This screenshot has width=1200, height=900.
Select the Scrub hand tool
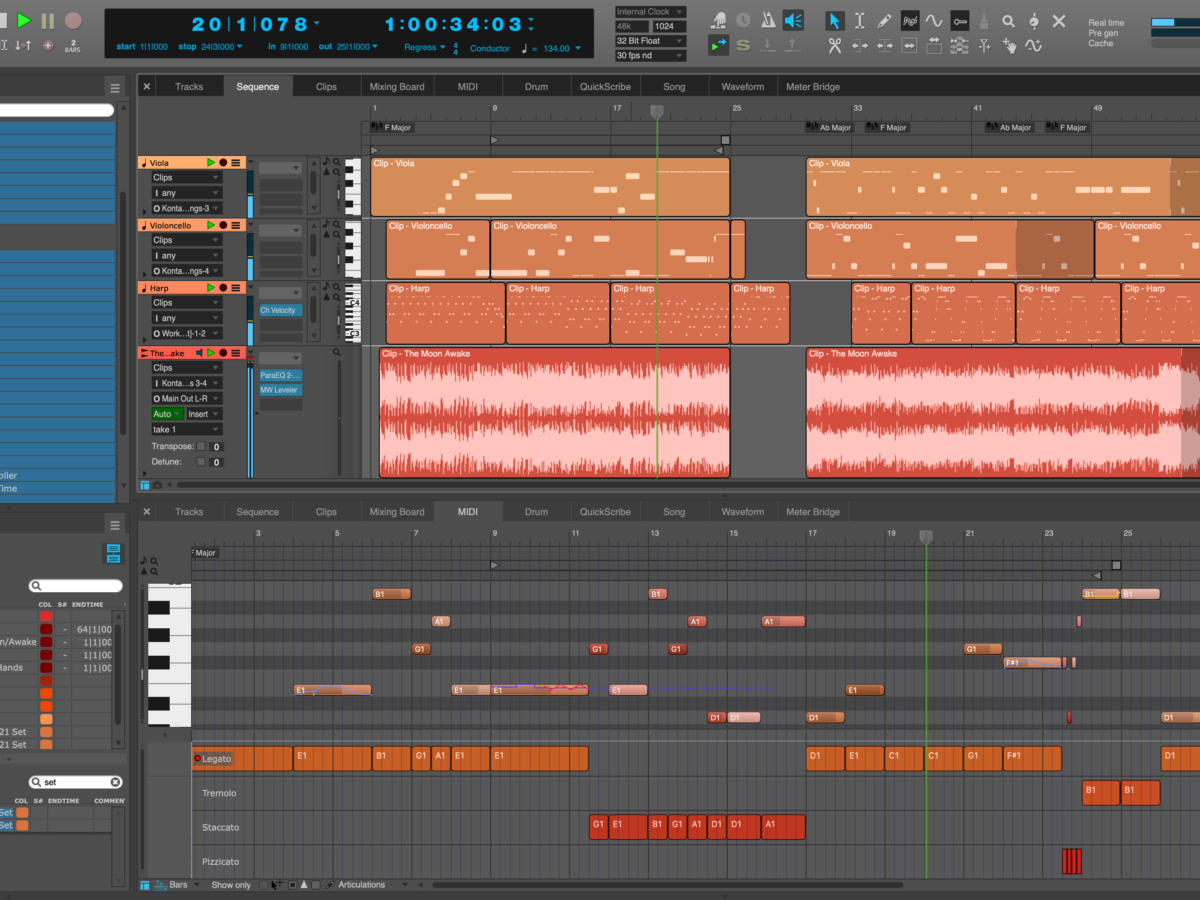coord(1009,46)
